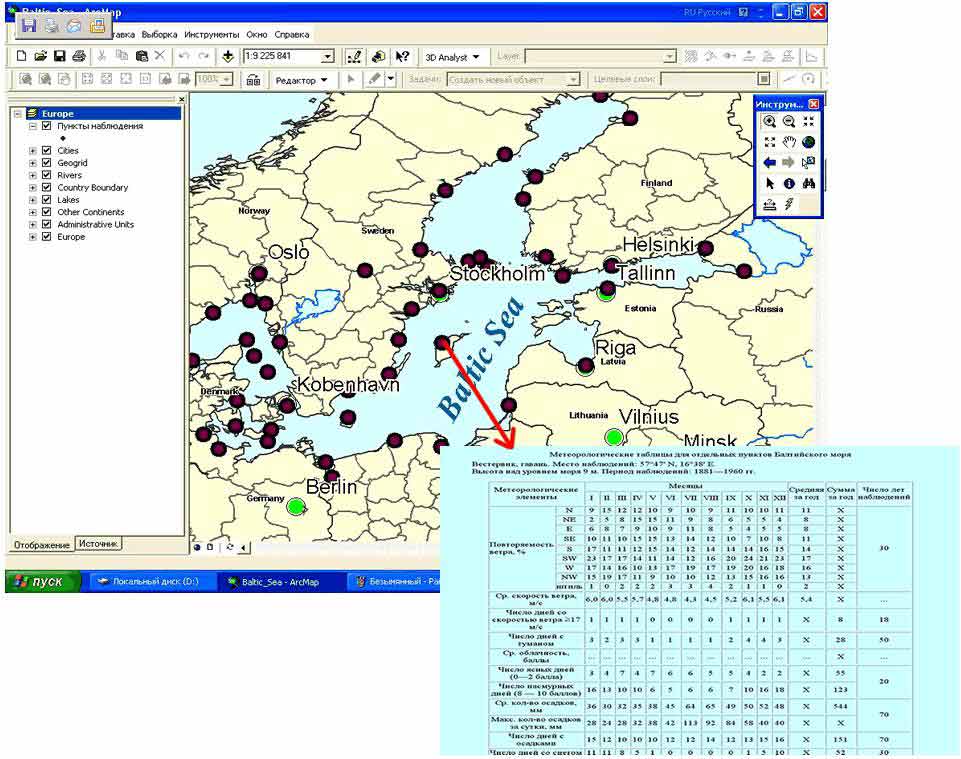Viewport: 961px width, 759px height.
Task: Activate the Pan hand tool
Action: 788,142
